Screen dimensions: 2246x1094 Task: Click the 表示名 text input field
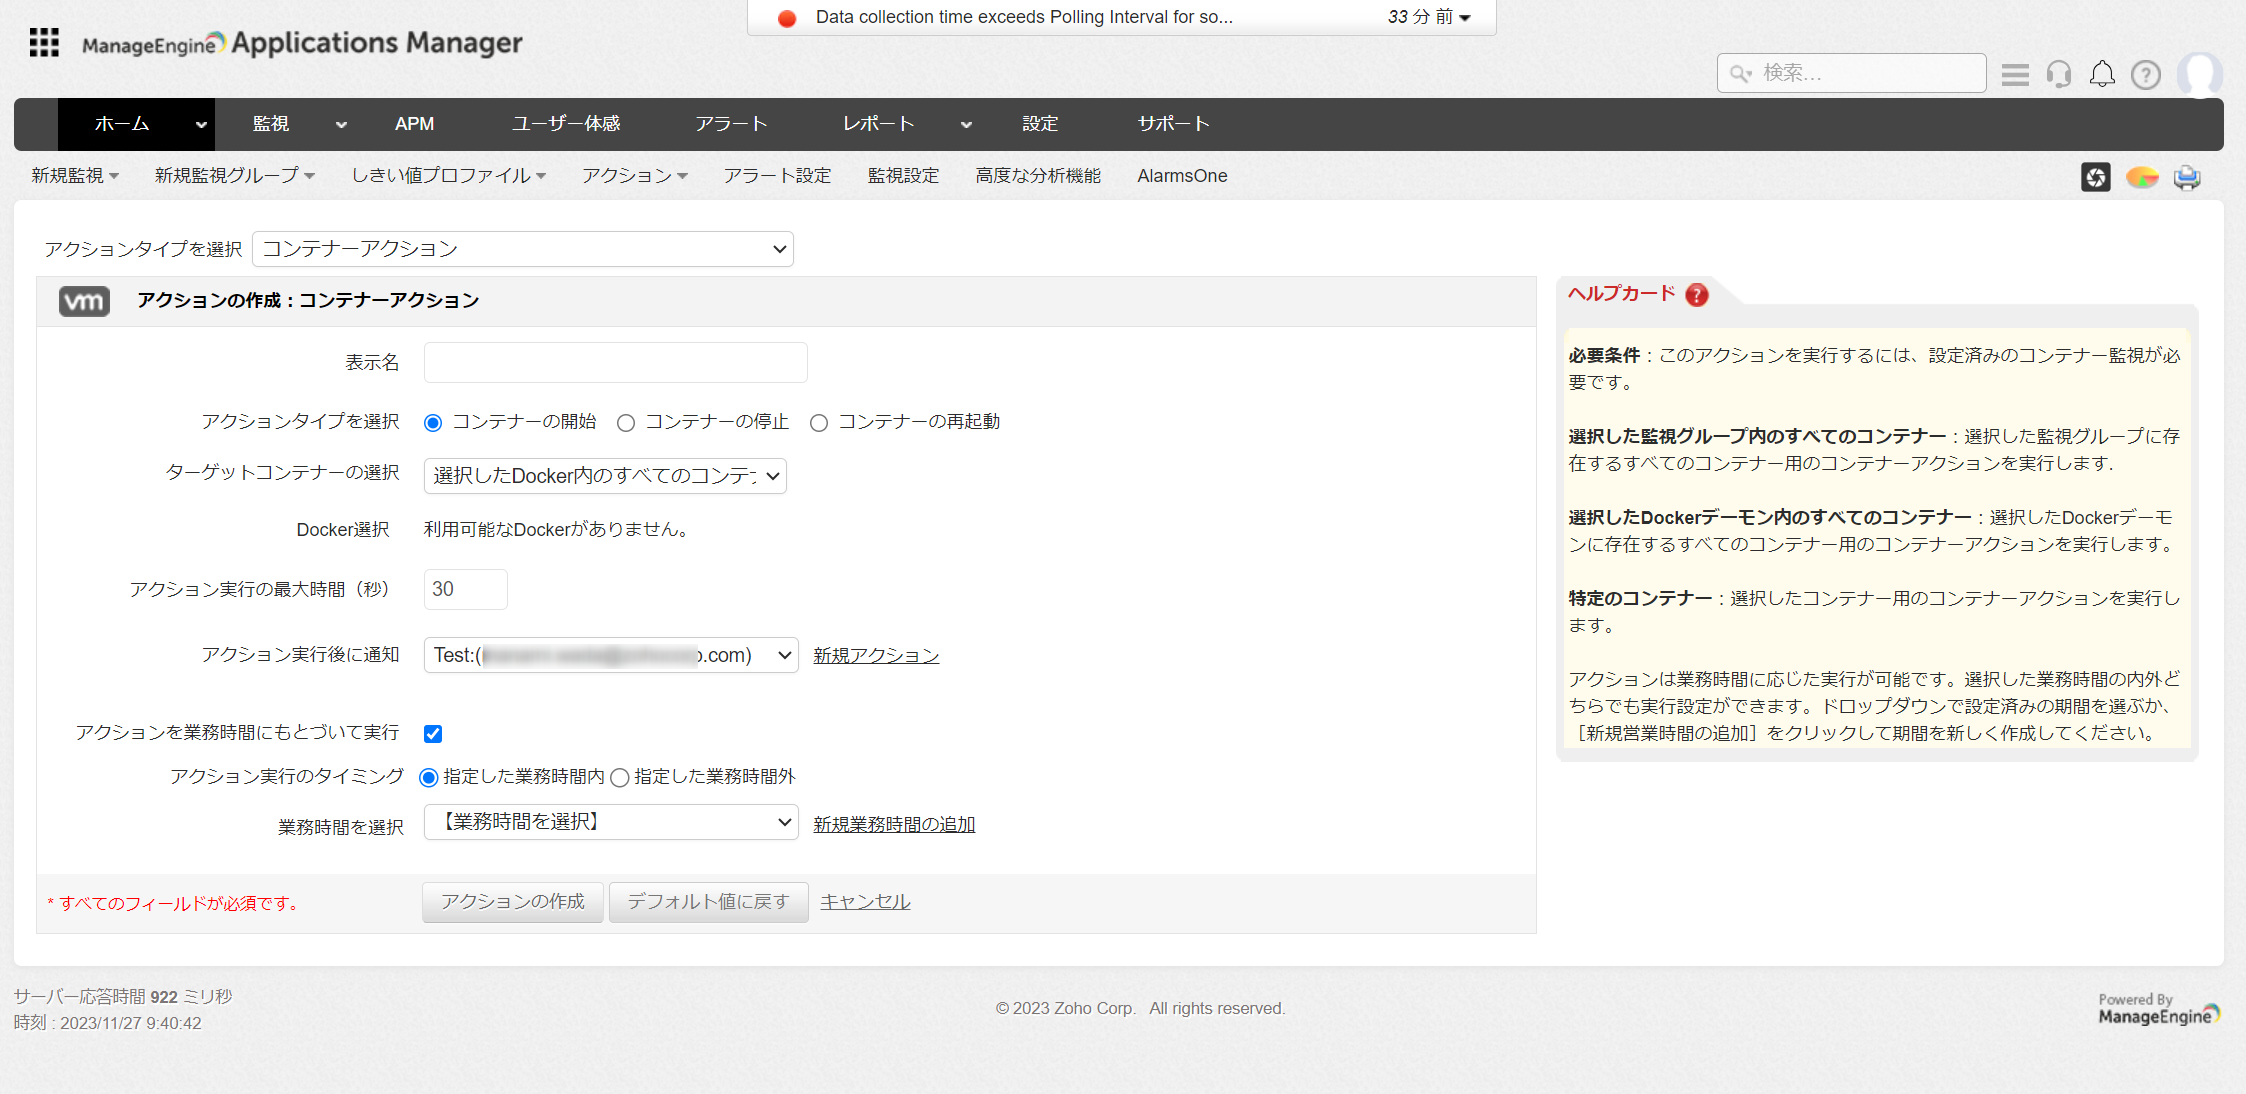tap(615, 363)
